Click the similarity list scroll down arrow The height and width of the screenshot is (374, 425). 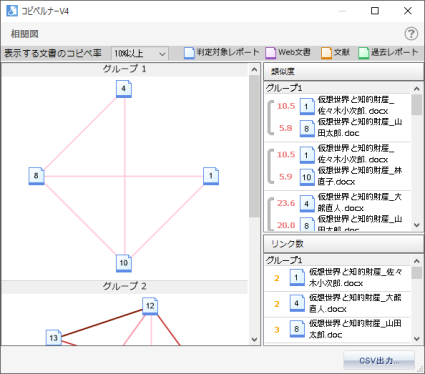tap(417, 225)
